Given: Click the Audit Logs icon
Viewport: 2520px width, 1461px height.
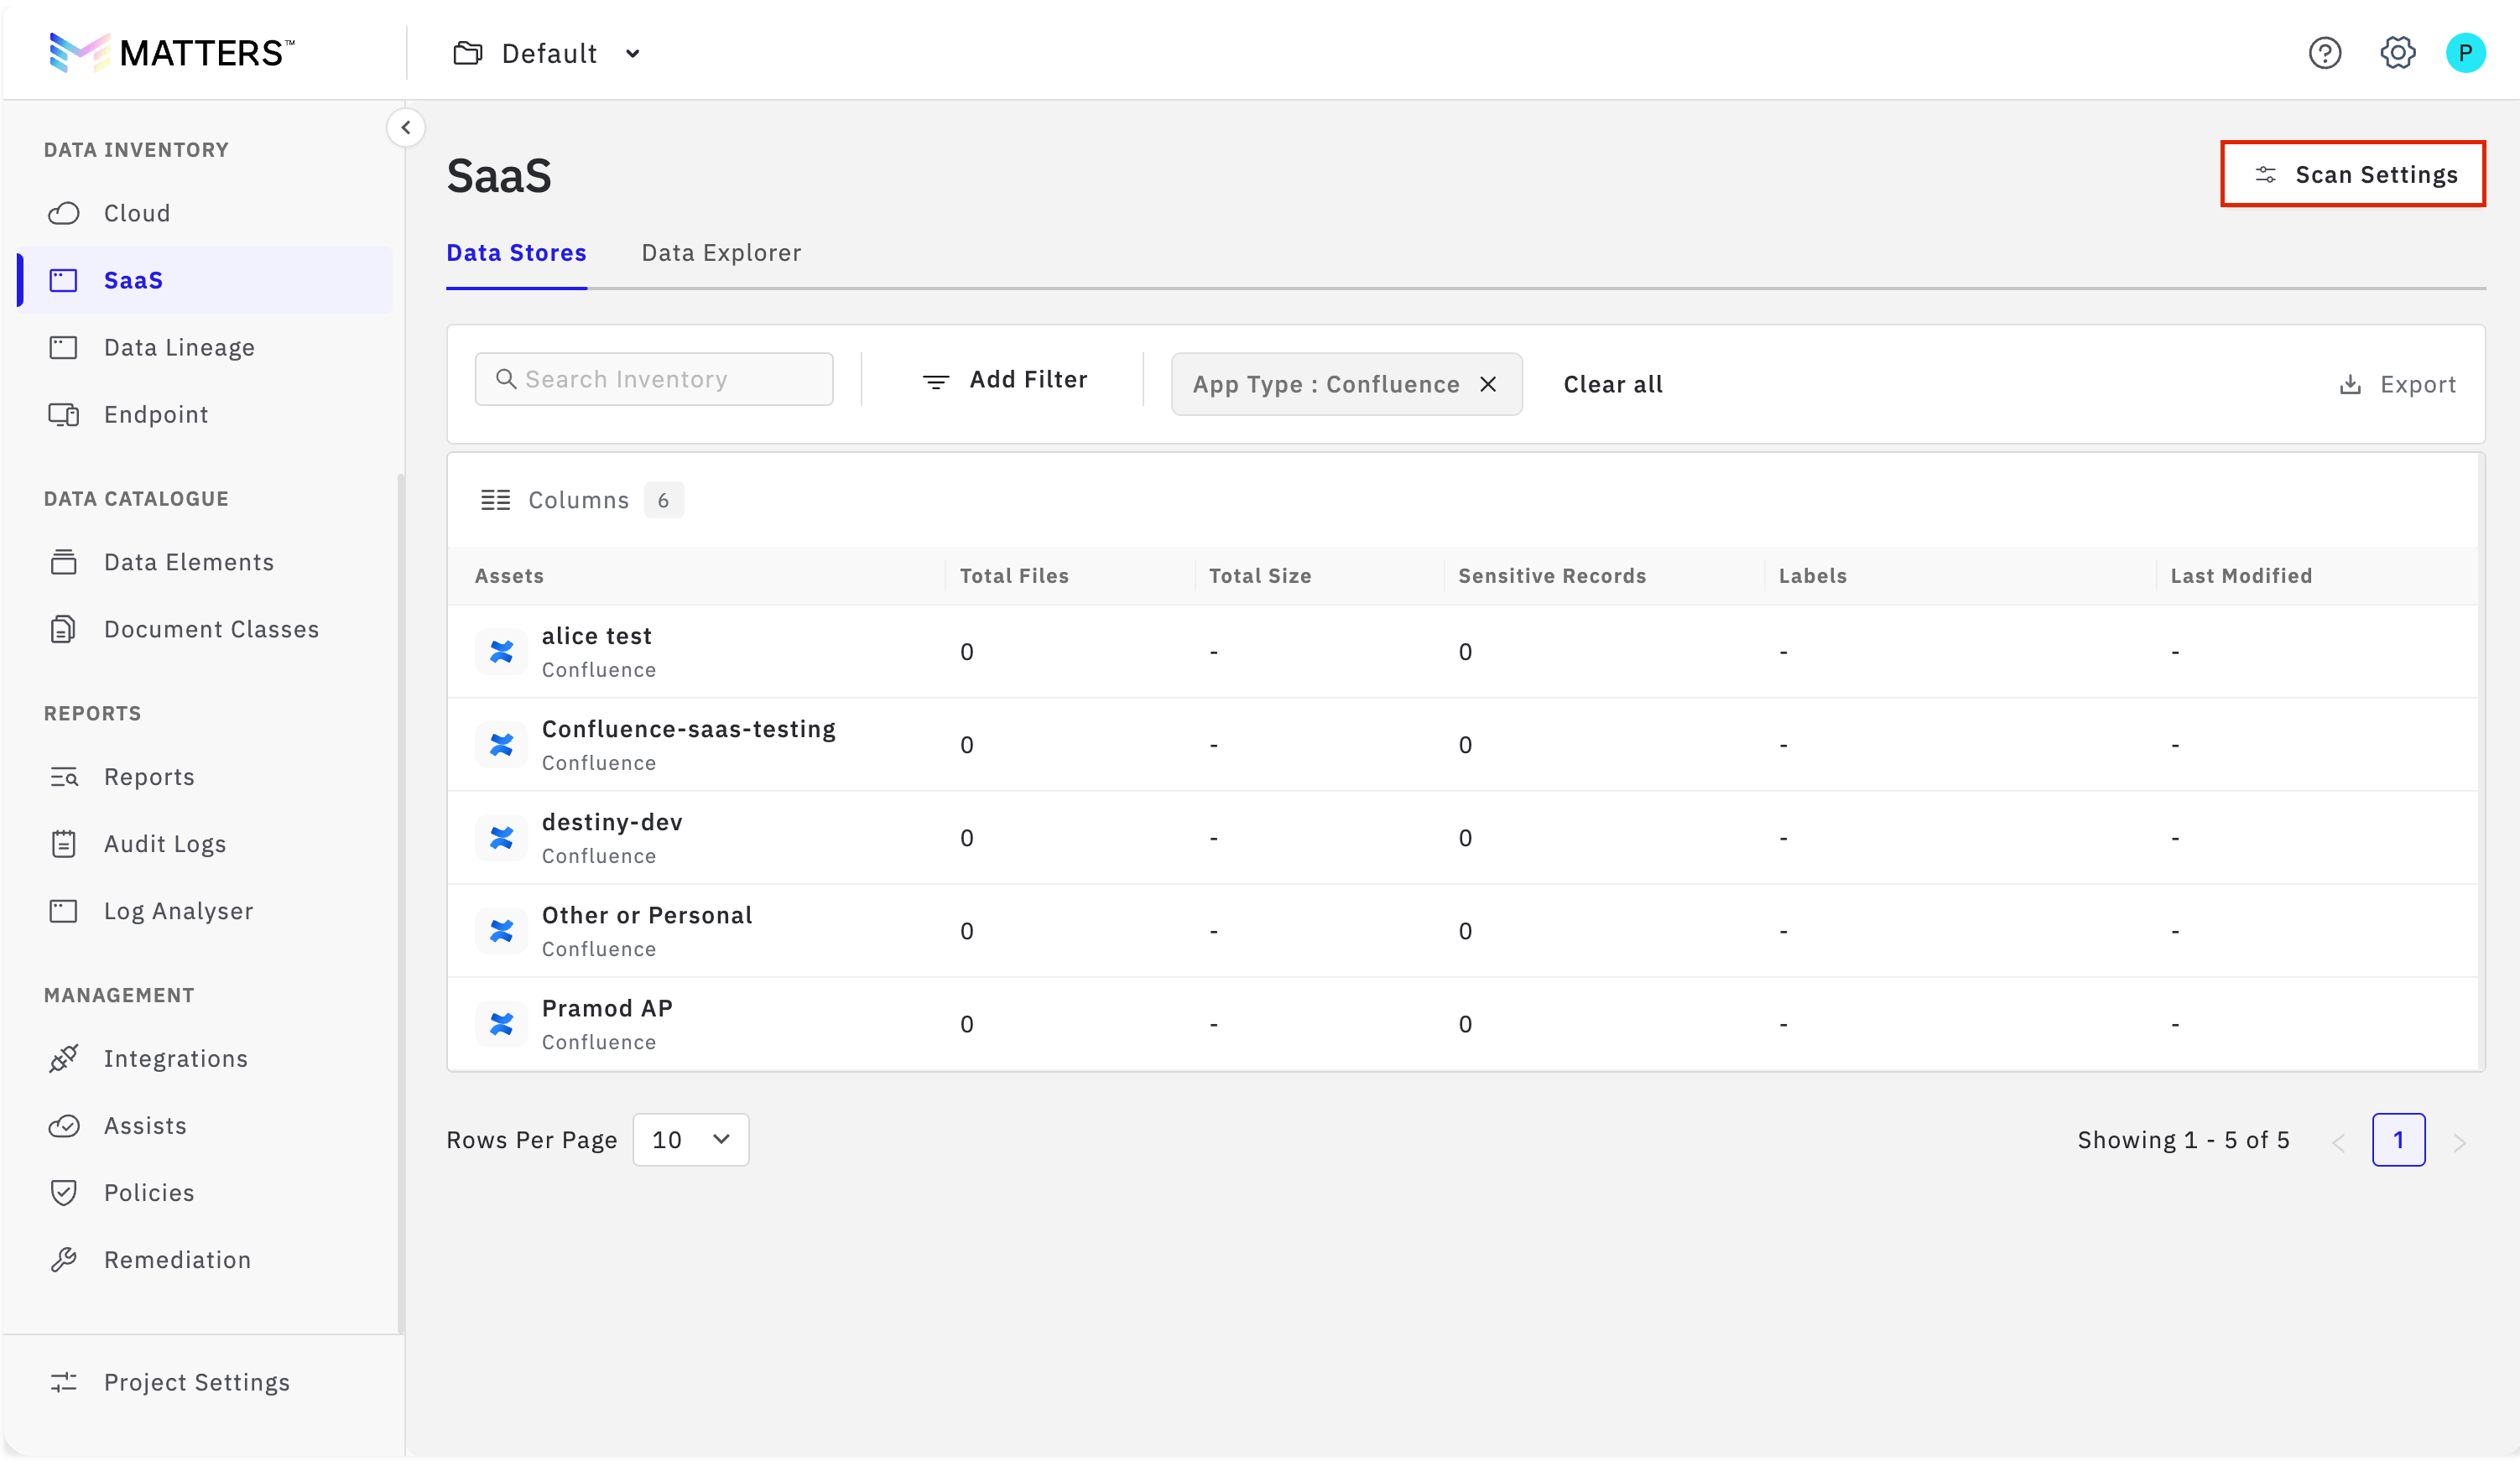Looking at the screenshot, I should tap(64, 844).
